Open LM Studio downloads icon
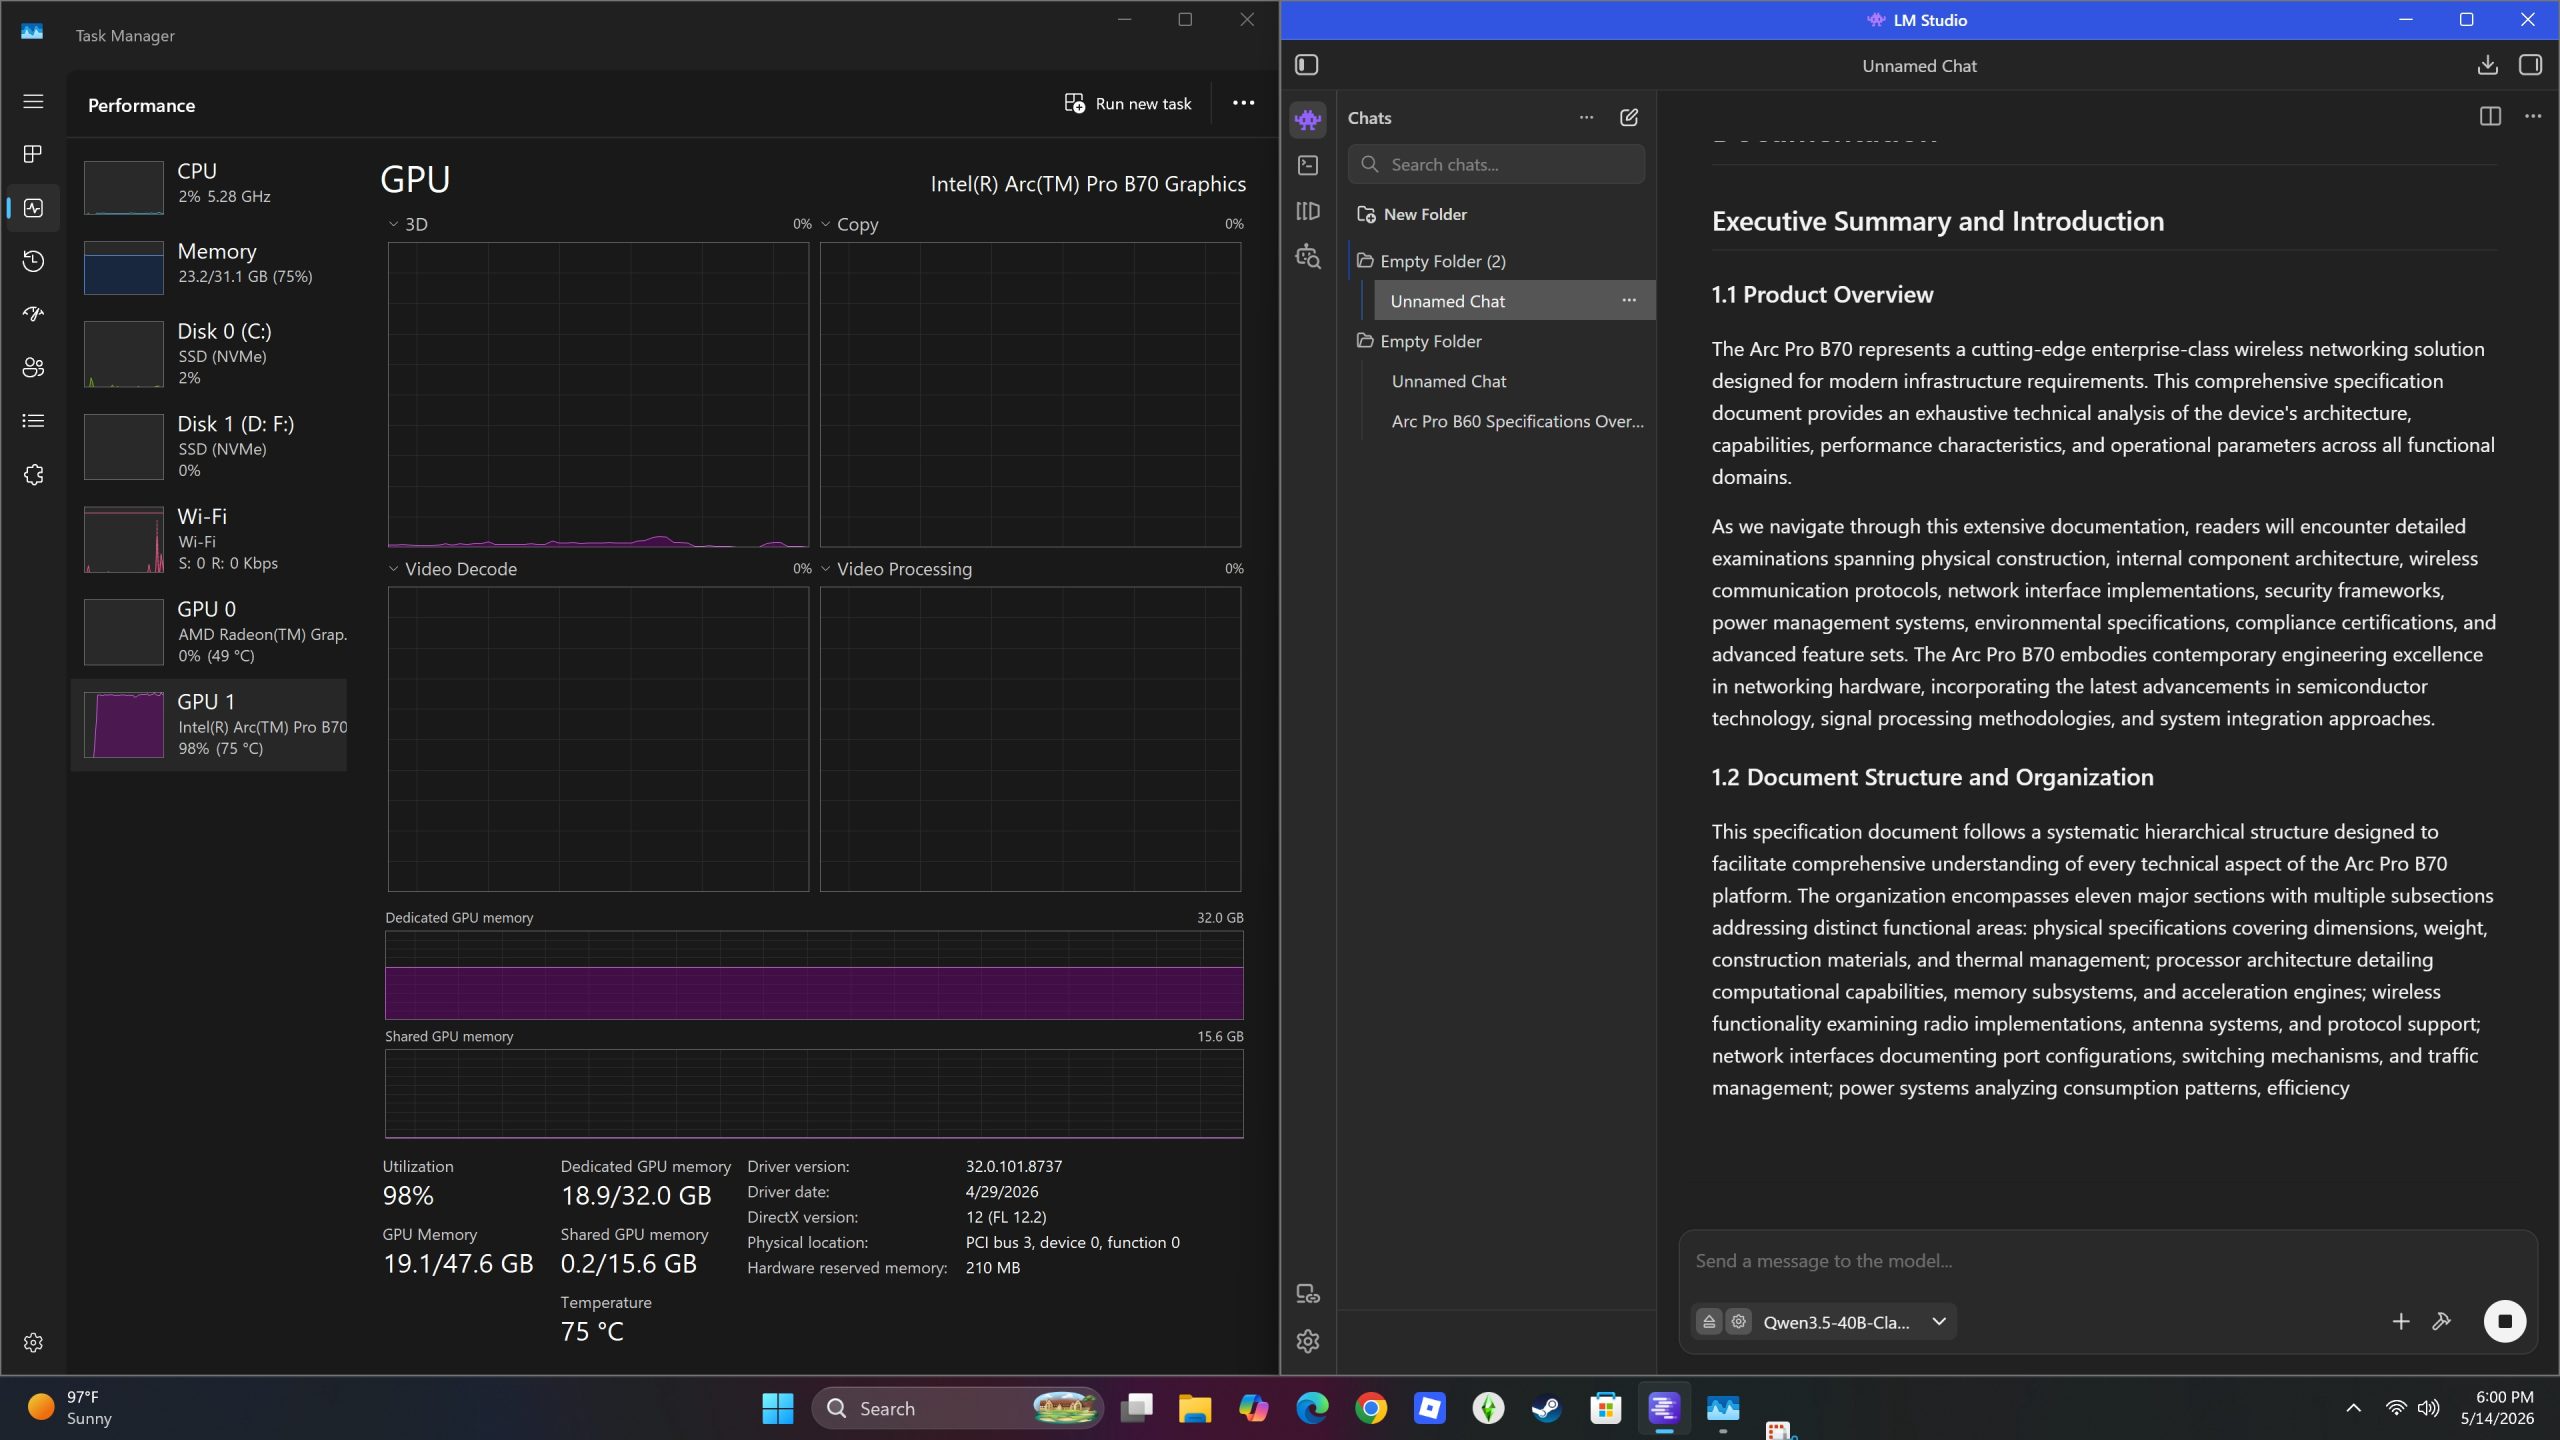Screen dimensions: 2560x1440 (x=2487, y=65)
